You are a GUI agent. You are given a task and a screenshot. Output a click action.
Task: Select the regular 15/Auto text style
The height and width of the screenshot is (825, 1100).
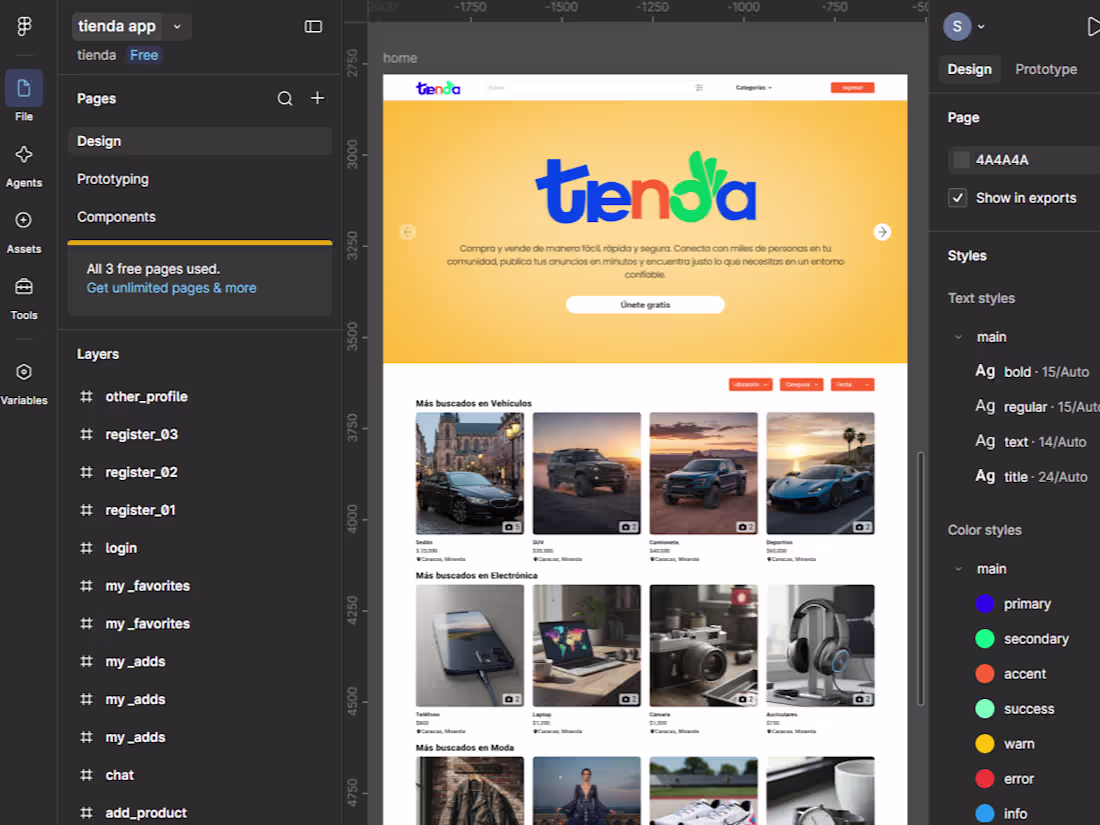[x=1036, y=407]
